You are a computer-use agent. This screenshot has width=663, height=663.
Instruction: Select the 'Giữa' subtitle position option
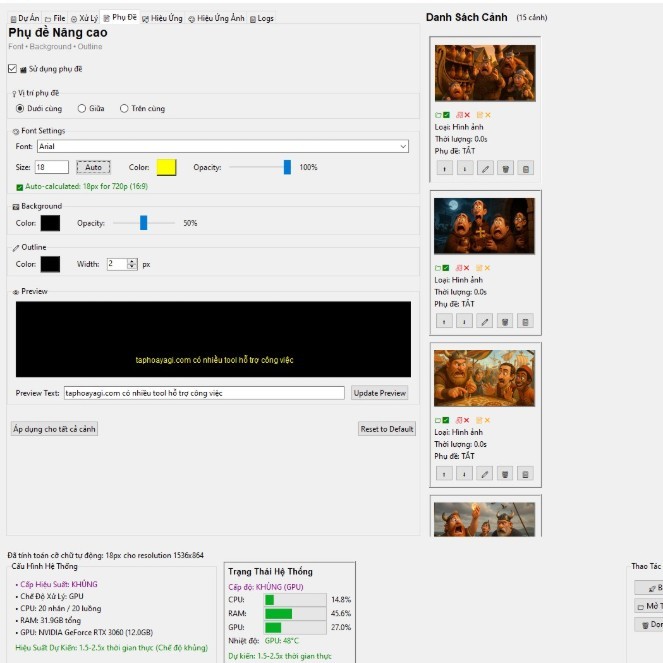[82, 108]
